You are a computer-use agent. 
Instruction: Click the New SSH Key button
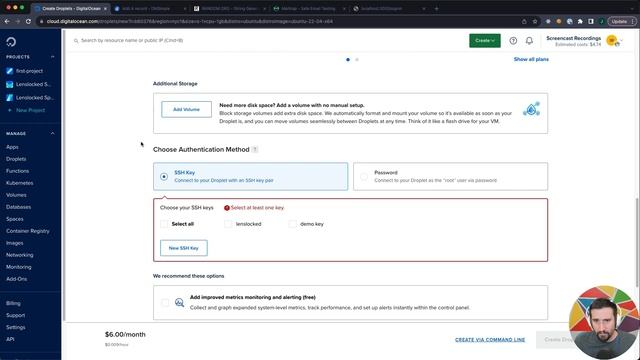click(x=184, y=248)
